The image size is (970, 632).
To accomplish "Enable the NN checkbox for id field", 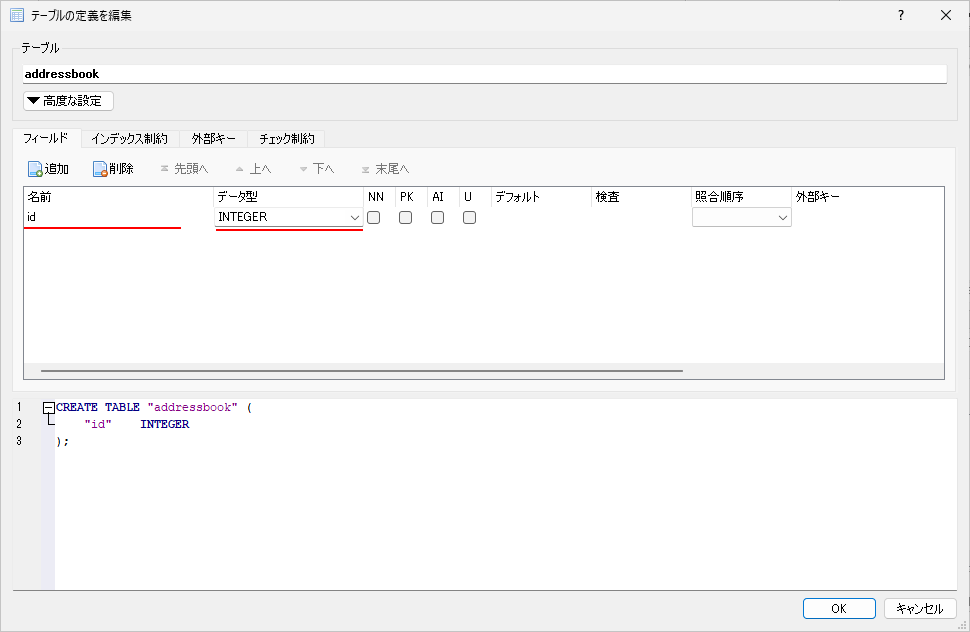I will 373,217.
